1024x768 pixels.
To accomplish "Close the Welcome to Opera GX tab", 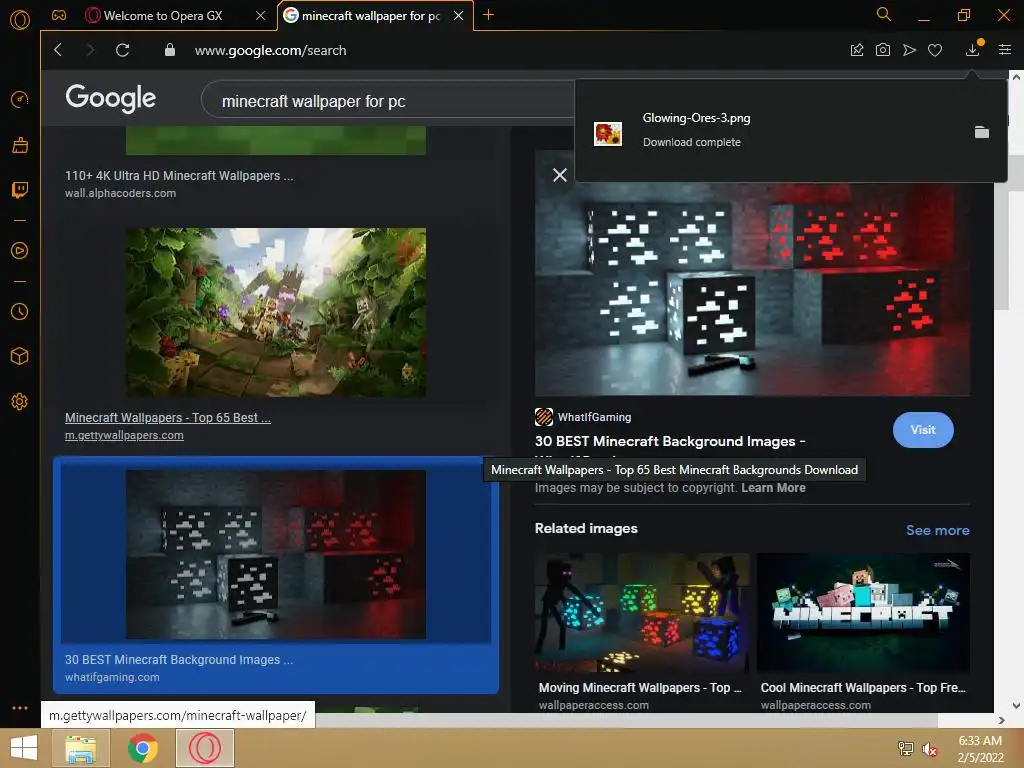I will pos(261,16).
